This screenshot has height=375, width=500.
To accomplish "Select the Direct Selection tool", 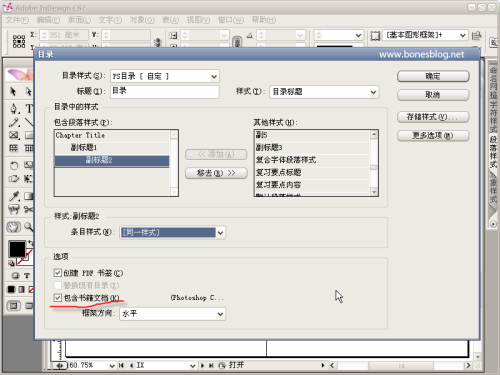I will click(x=28, y=91).
